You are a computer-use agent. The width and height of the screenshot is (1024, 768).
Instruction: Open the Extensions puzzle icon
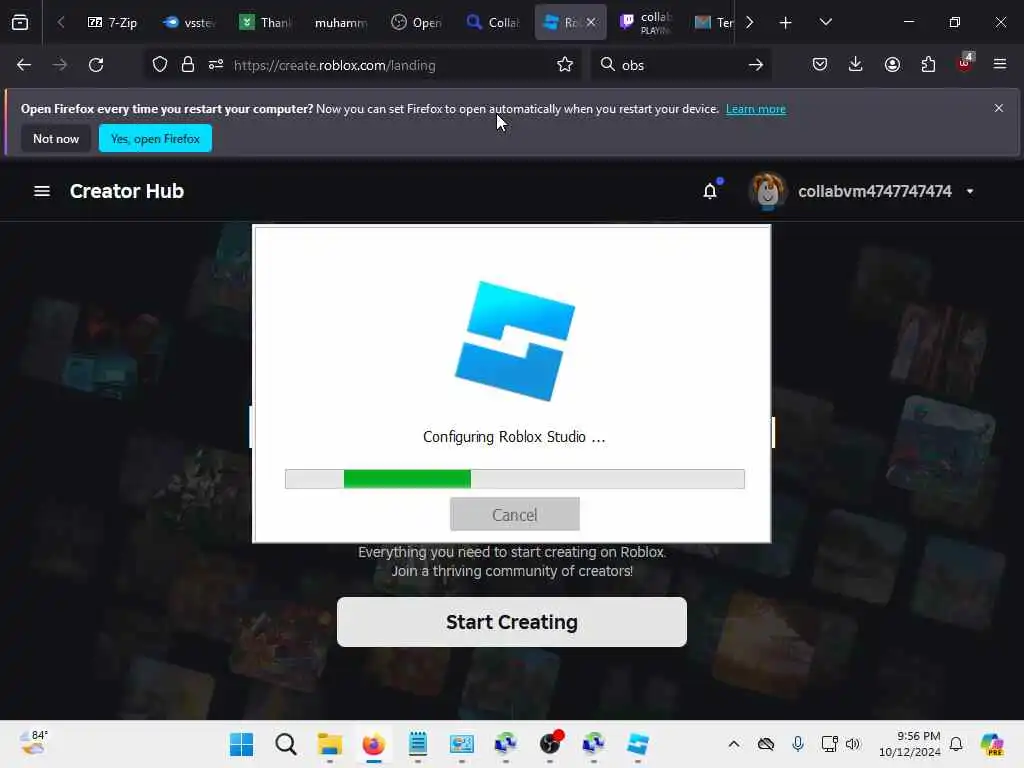click(x=928, y=64)
